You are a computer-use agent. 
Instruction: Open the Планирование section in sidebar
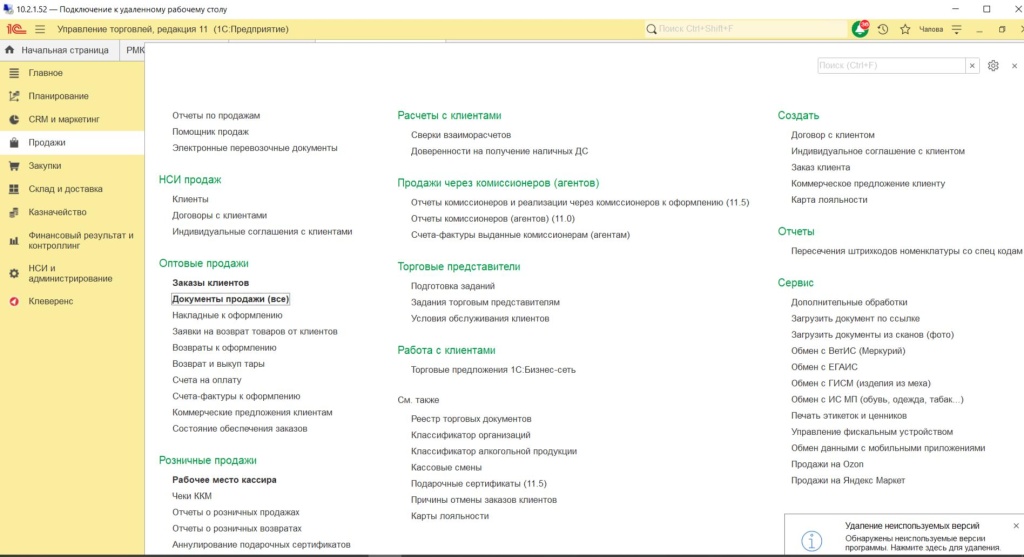72,96
